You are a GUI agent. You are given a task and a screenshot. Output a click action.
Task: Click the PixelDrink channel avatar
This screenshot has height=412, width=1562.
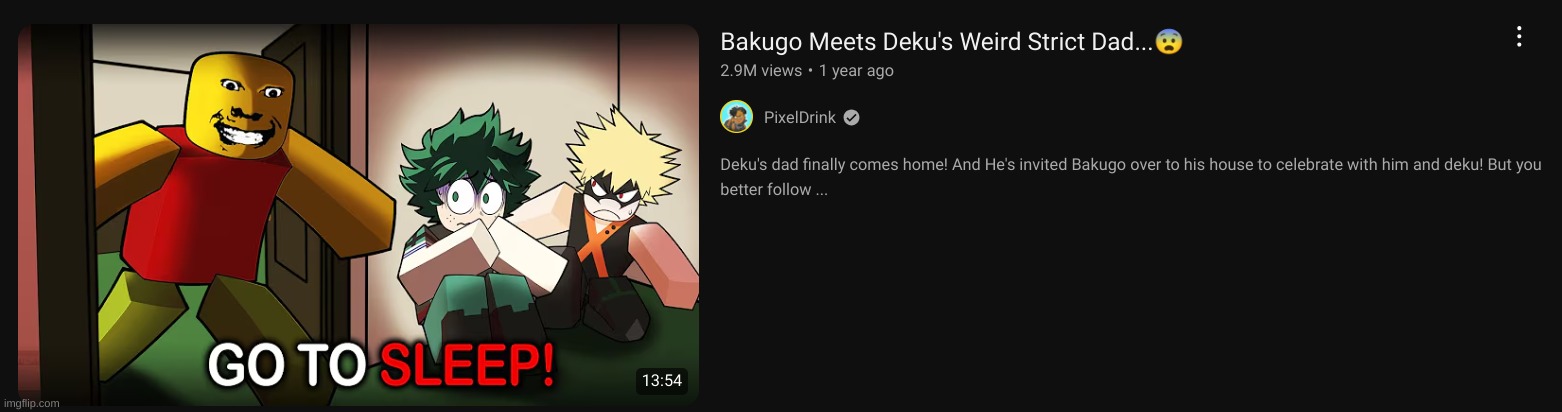point(736,117)
